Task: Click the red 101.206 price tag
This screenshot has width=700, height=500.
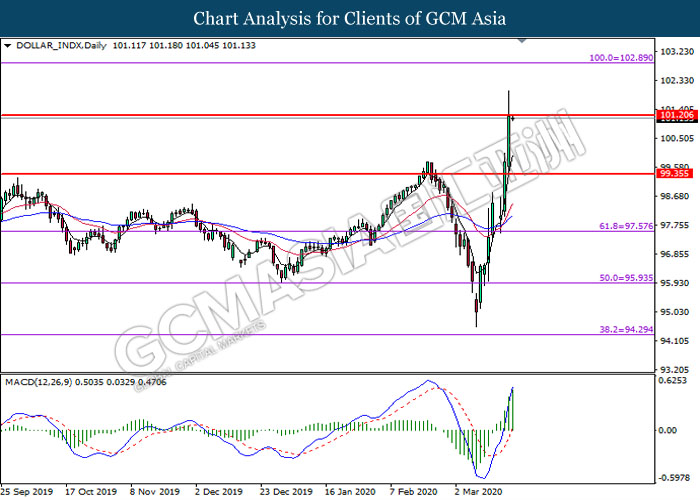Action: click(x=675, y=116)
